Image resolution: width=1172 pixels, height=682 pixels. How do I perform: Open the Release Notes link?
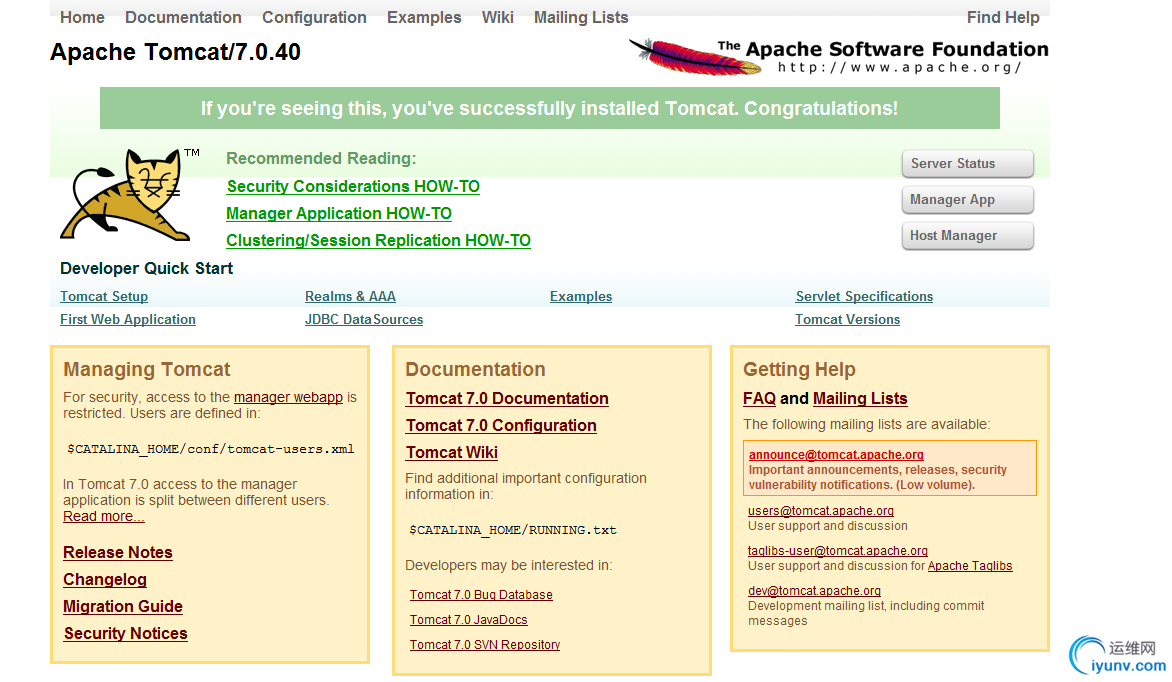coord(118,552)
